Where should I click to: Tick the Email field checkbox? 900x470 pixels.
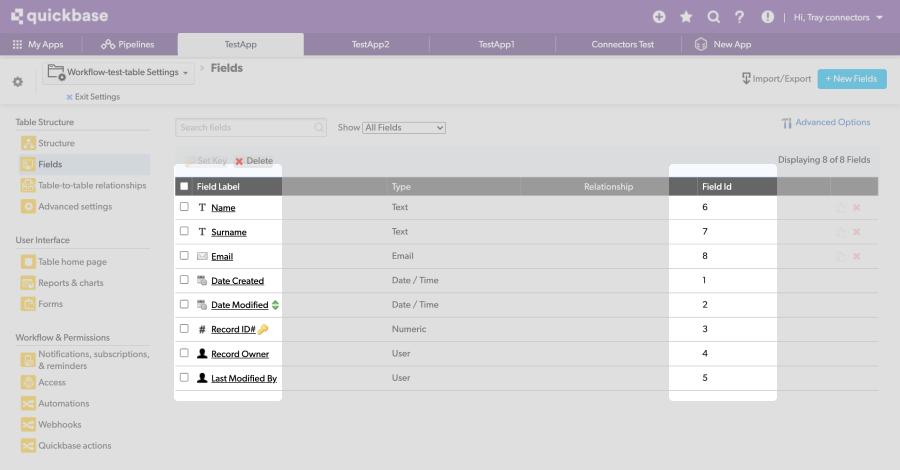coord(184,256)
